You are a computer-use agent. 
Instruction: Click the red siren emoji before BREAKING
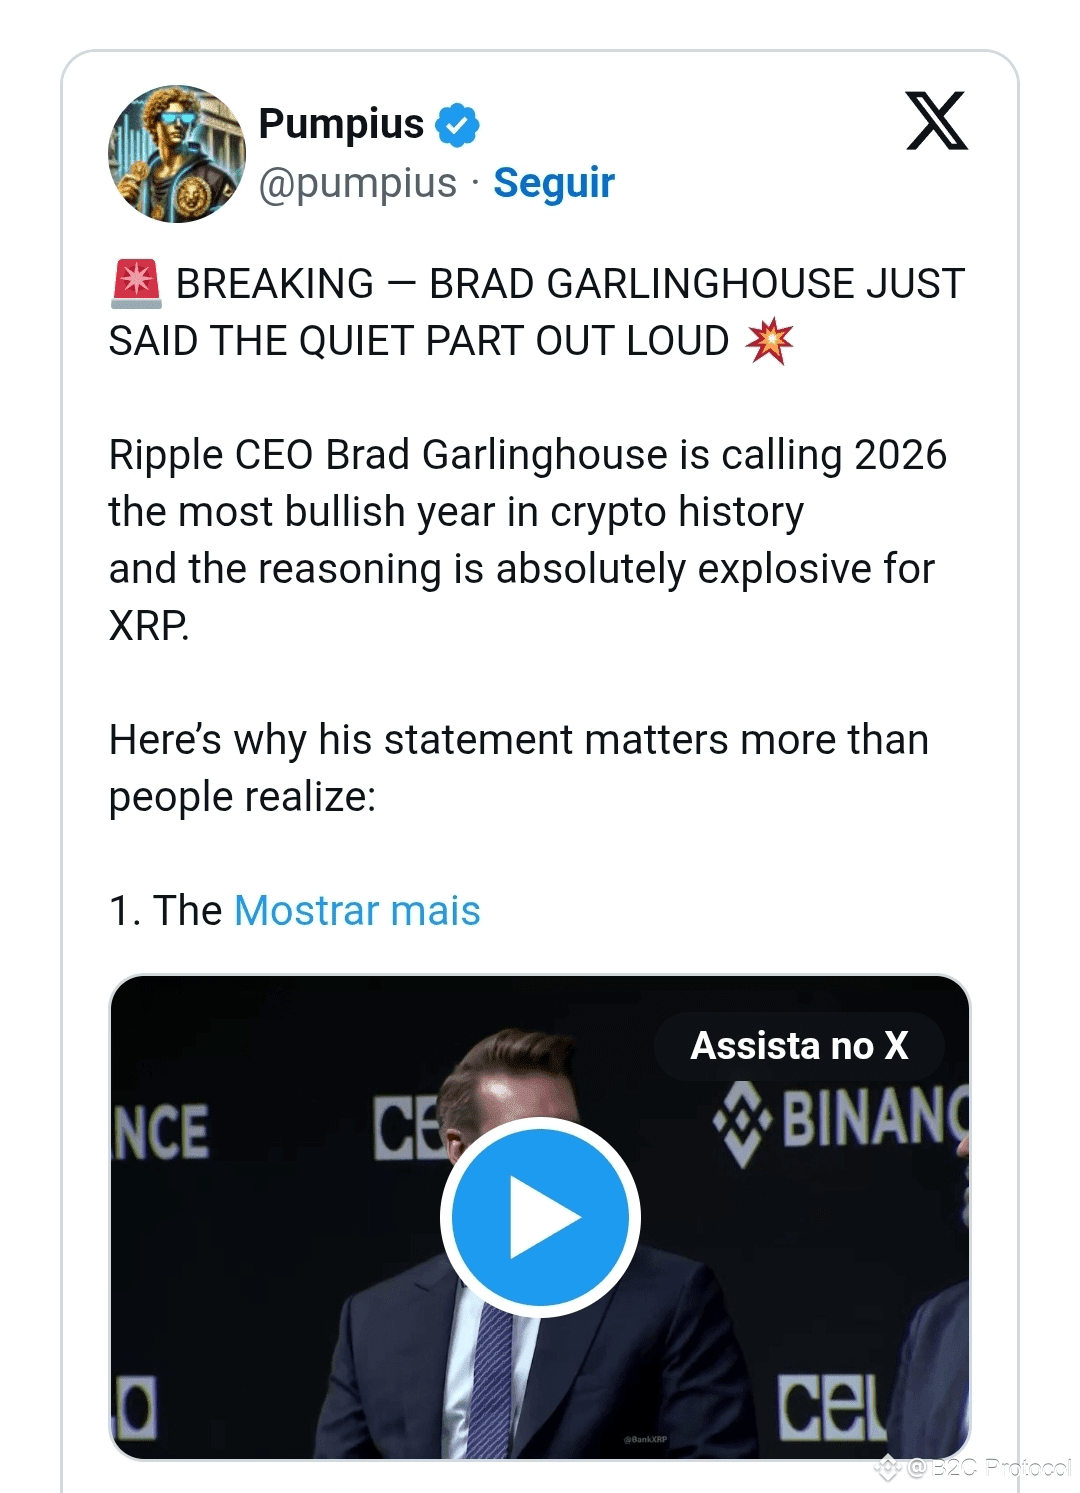pyautogui.click(x=136, y=283)
